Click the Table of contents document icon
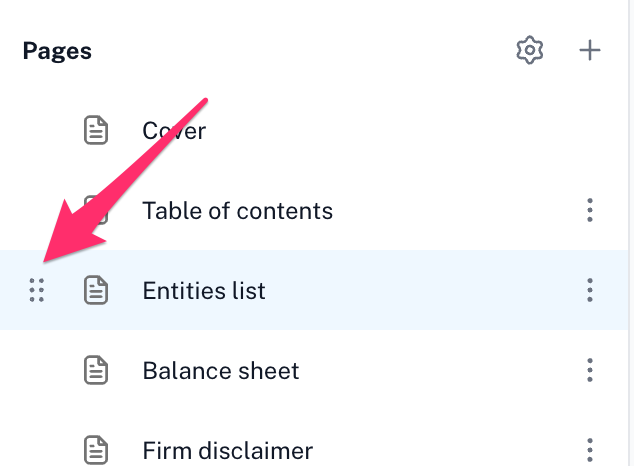Image resolution: width=634 pixels, height=466 pixels. pyautogui.click(x=96, y=210)
